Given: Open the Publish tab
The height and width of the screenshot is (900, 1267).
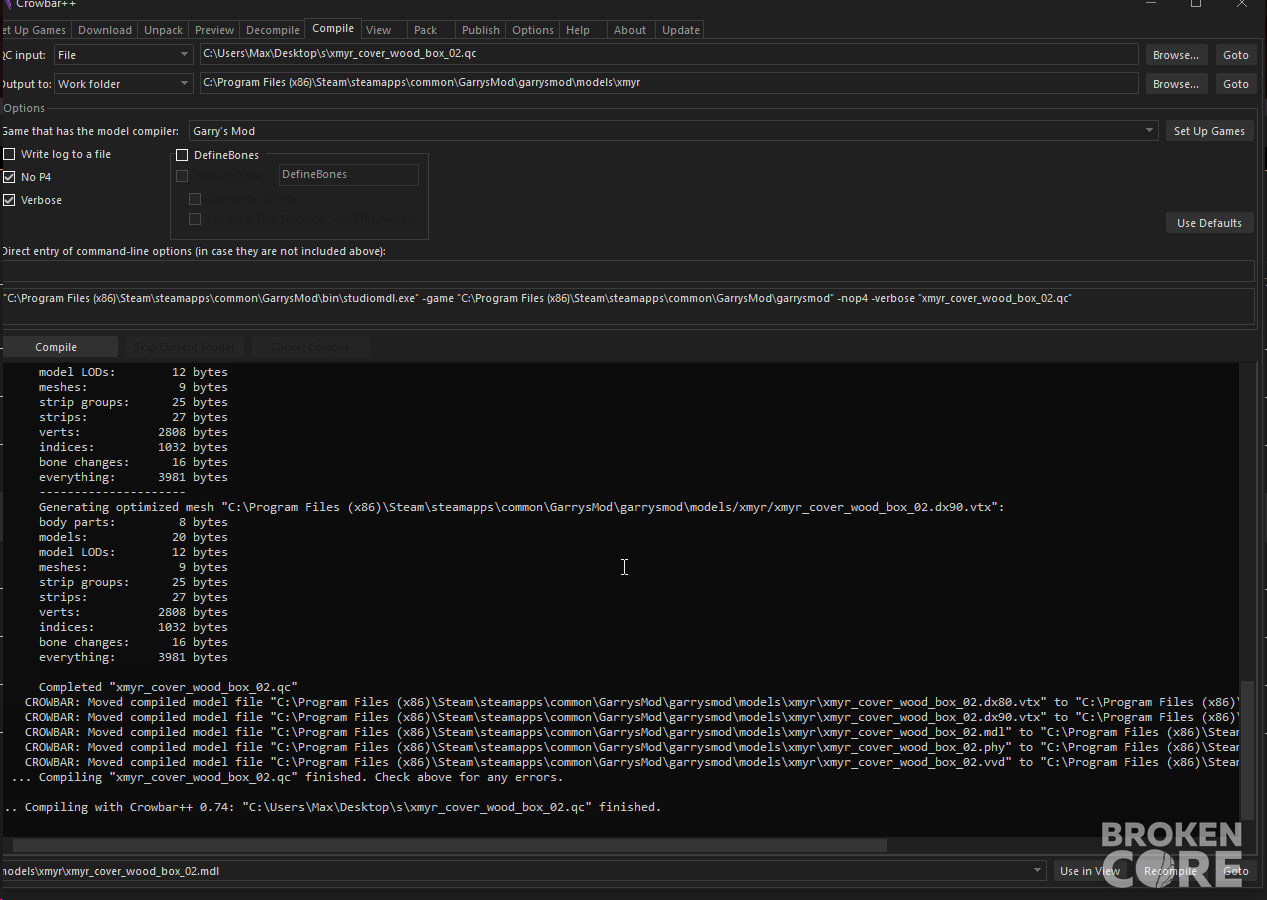Looking at the screenshot, I should pos(481,30).
